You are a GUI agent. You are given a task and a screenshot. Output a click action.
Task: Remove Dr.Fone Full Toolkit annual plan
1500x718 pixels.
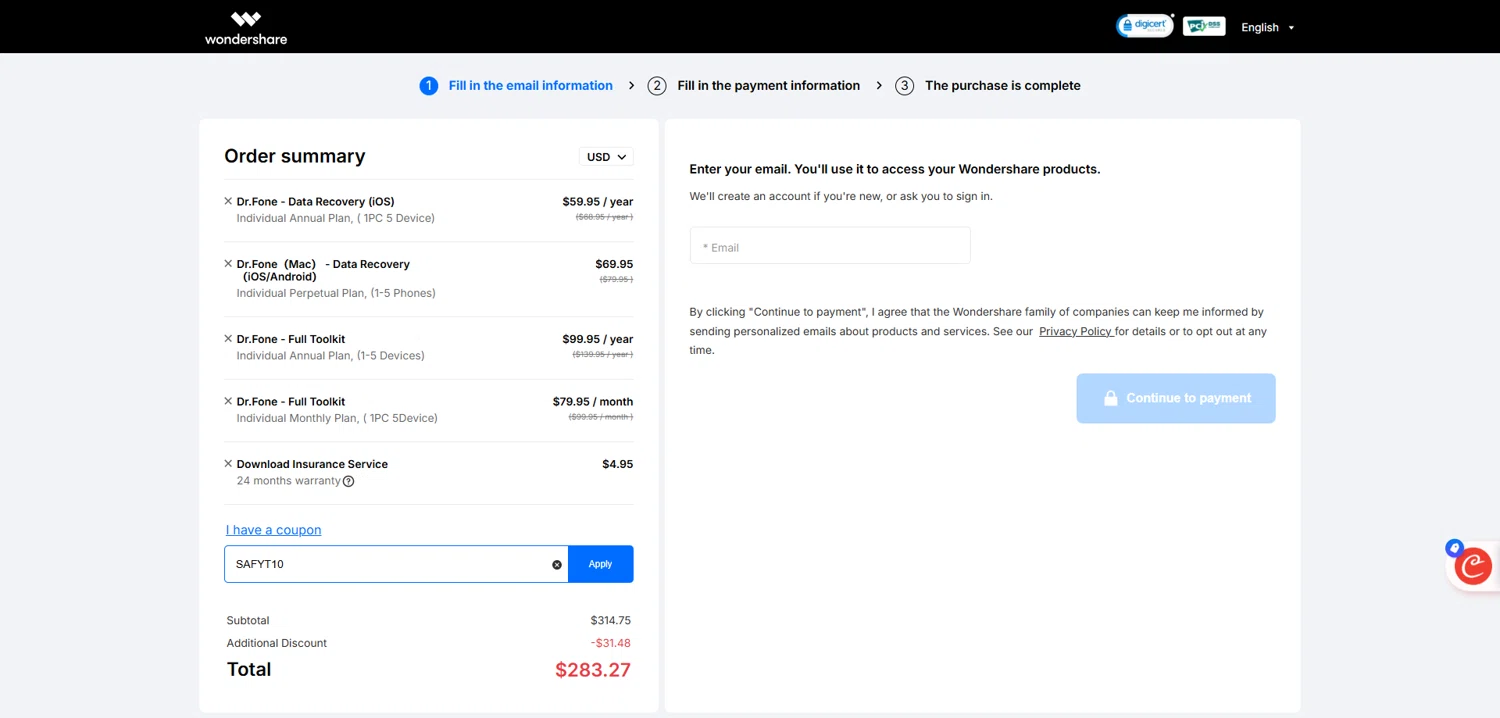pyautogui.click(x=228, y=339)
